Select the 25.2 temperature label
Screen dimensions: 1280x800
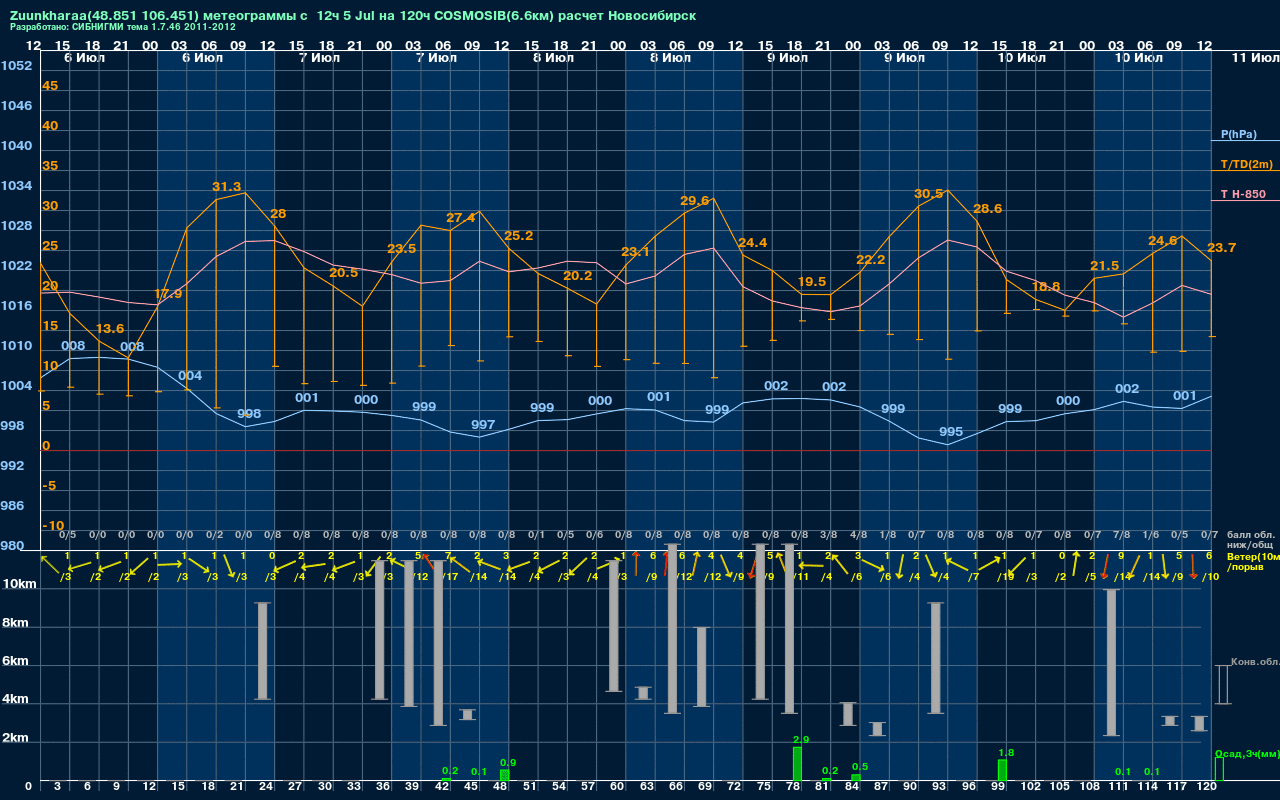pos(519,236)
